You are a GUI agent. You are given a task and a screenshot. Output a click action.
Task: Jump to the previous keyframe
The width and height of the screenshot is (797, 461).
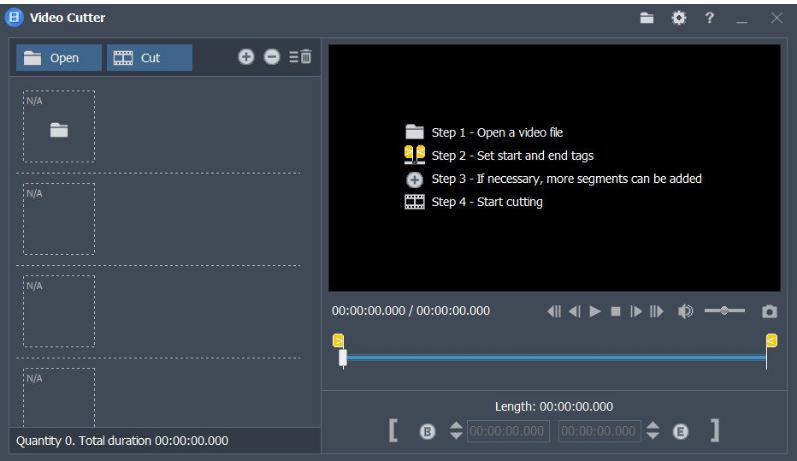click(x=554, y=311)
